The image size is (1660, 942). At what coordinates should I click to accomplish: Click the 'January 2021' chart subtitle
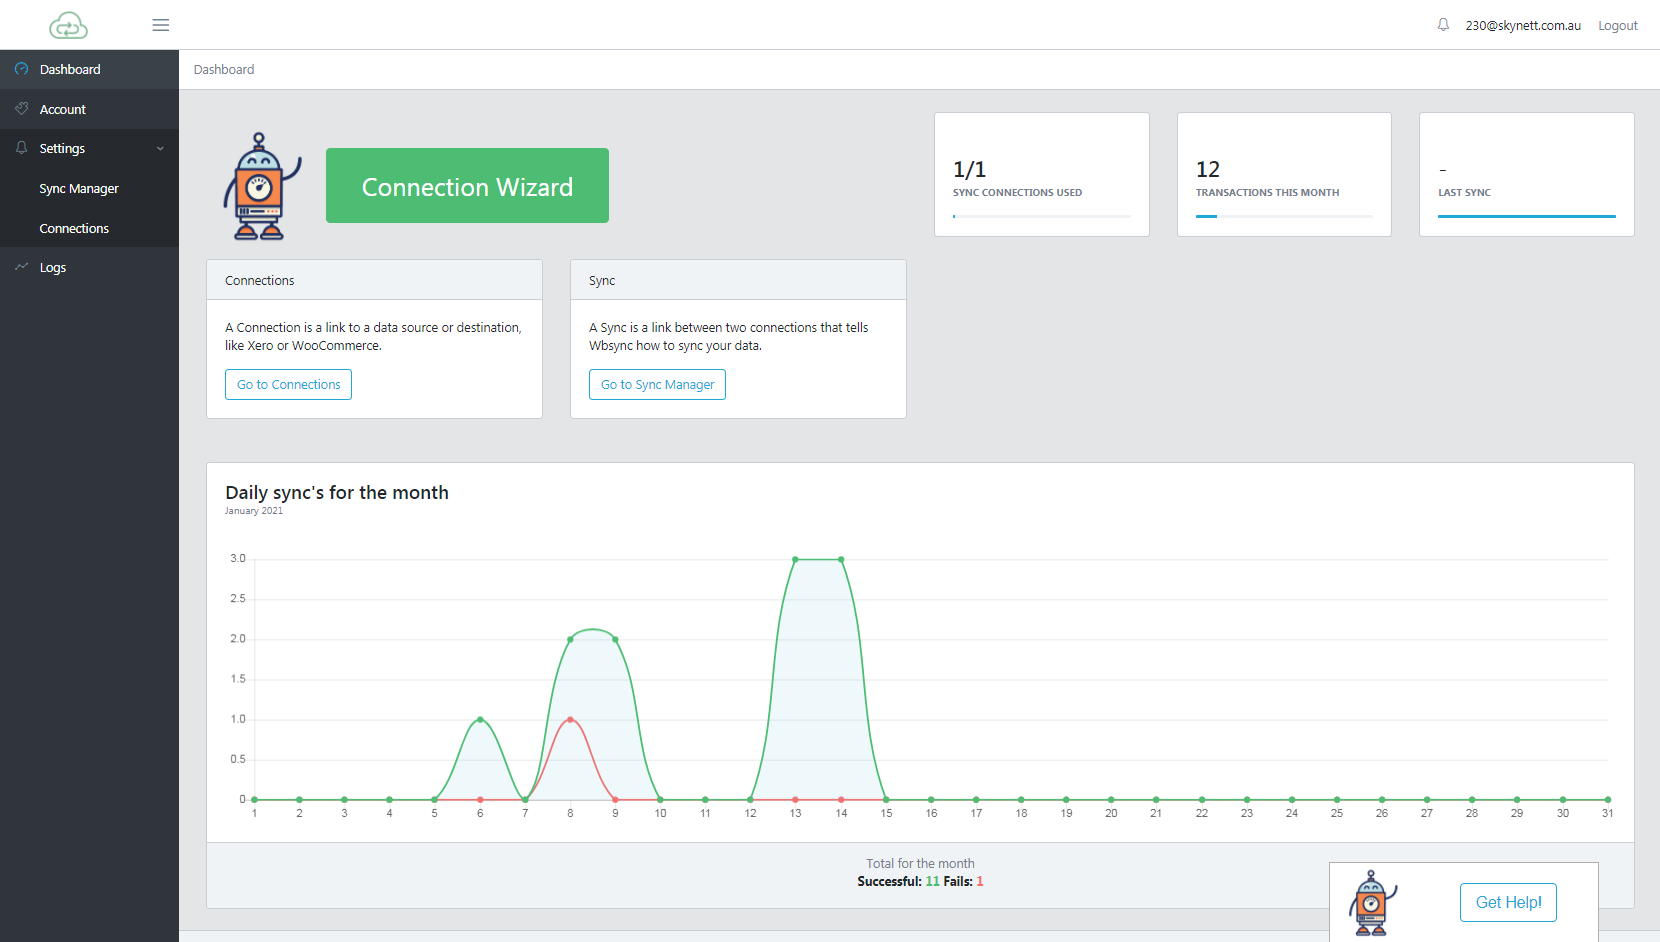tap(254, 511)
